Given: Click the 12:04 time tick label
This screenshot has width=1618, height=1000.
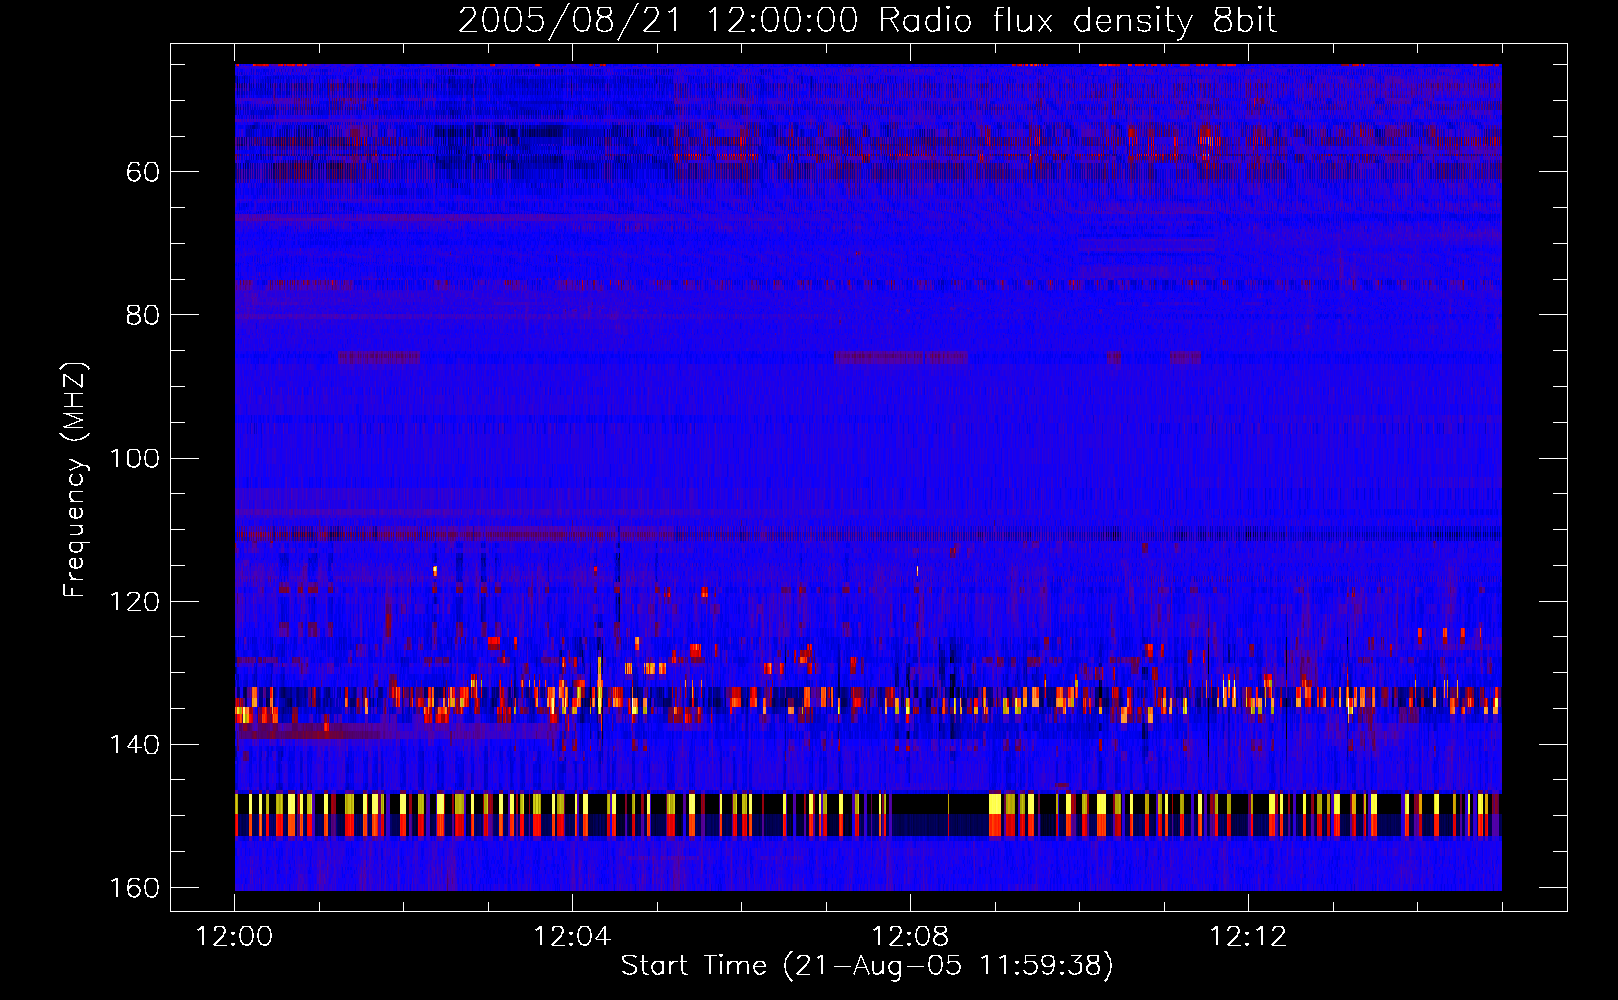Looking at the screenshot, I should click(x=572, y=937).
